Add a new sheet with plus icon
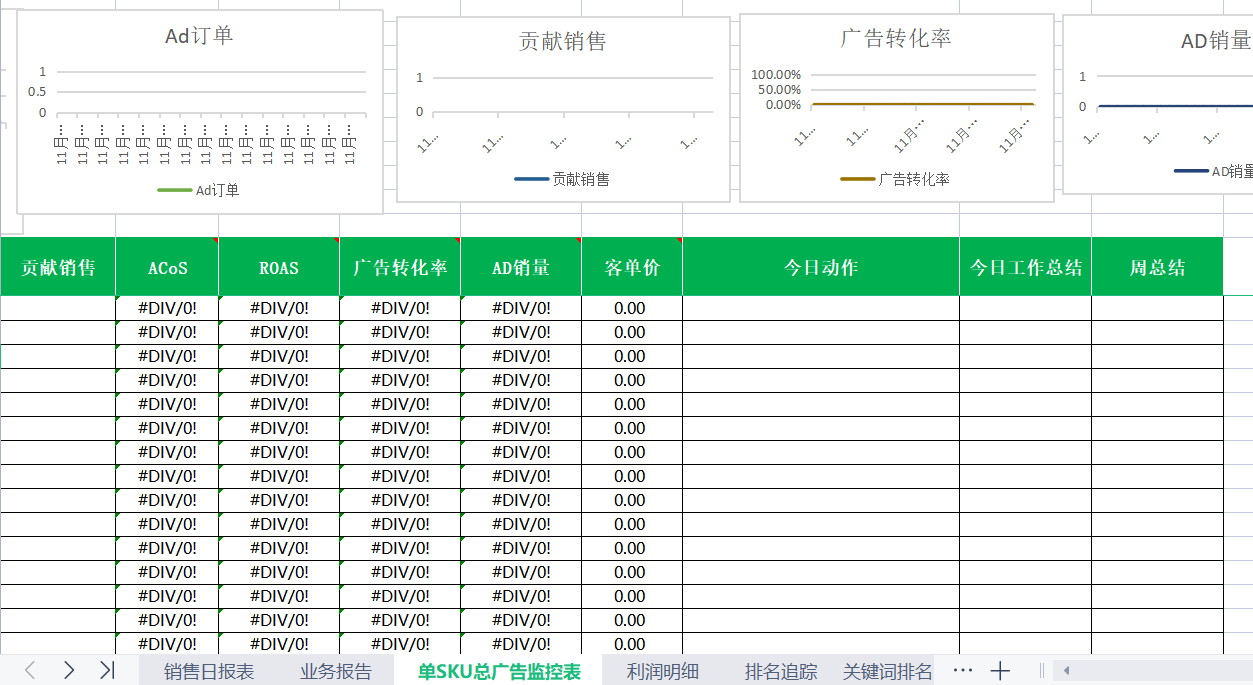Screen dimensions: 1253x685 pyautogui.click(x=1000, y=671)
